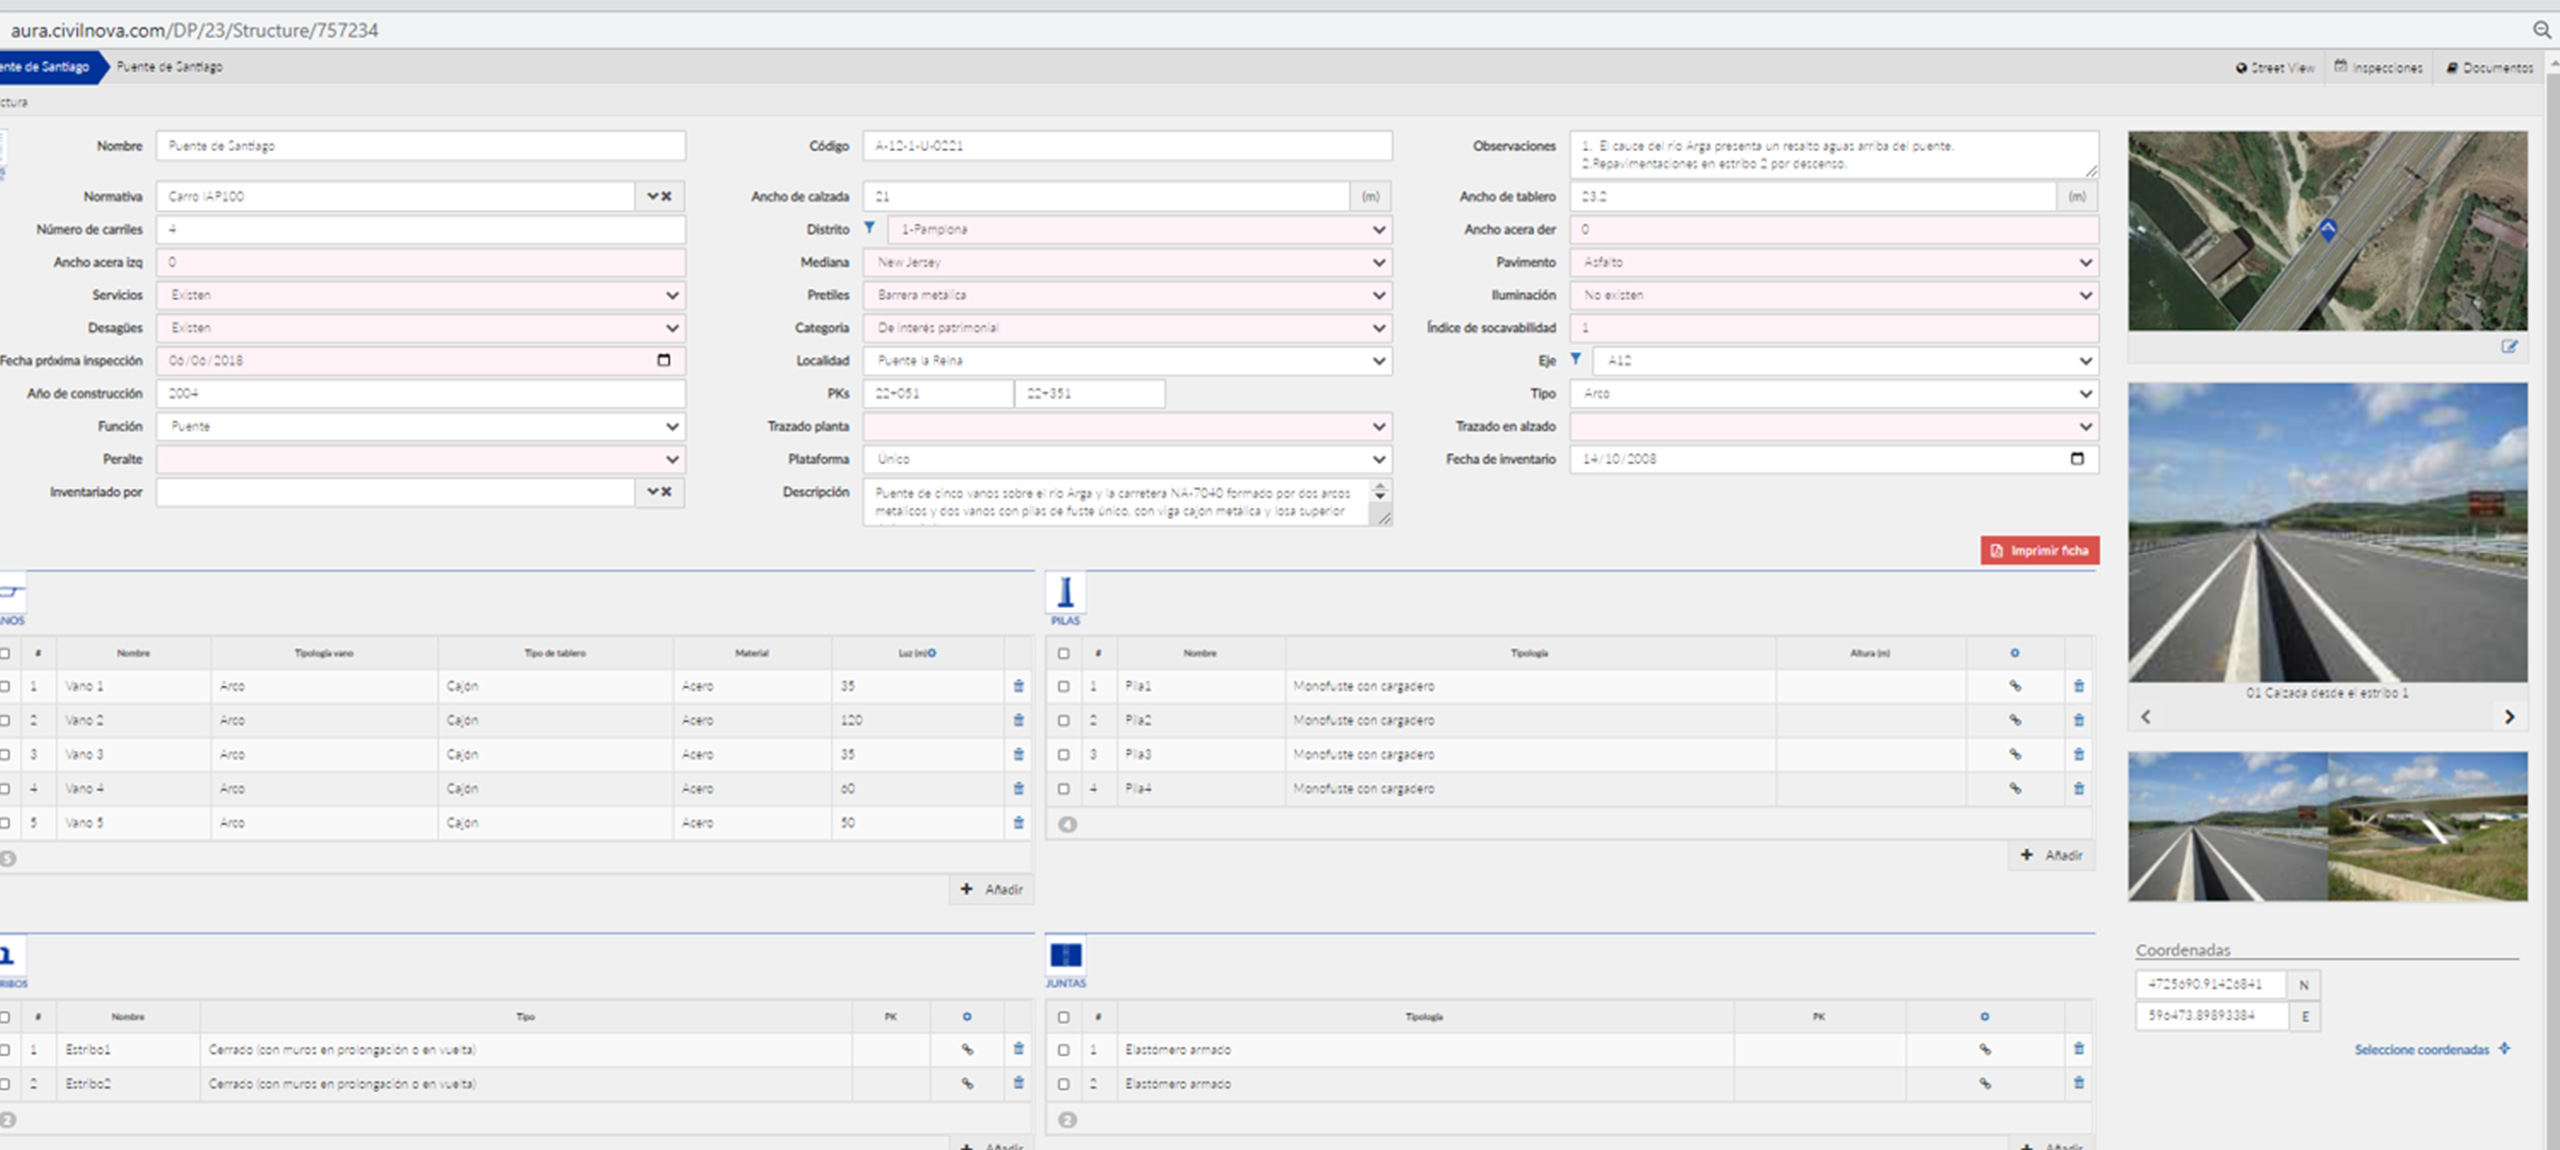Open calendar for Fecha de inventario
The width and height of the screenshot is (2560, 1150).
2077,459
